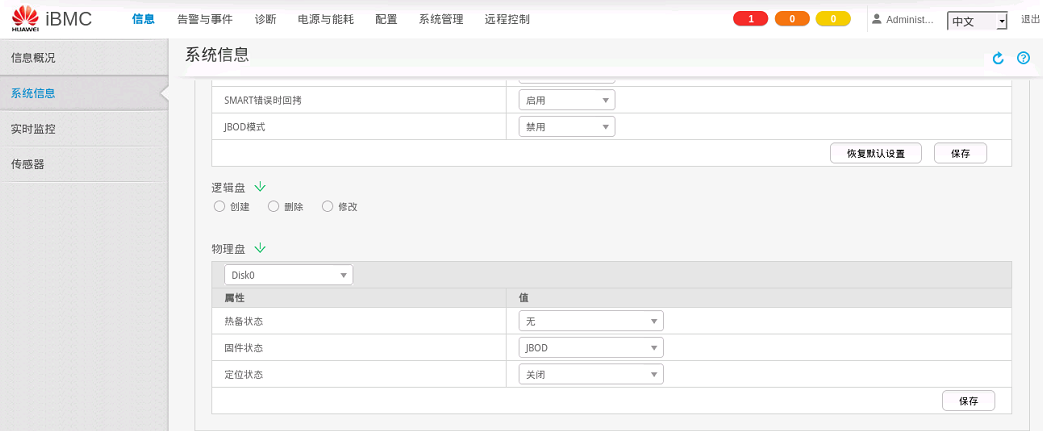The image size is (1043, 431).
Task: Click the 值 column header
Action: pos(523,298)
